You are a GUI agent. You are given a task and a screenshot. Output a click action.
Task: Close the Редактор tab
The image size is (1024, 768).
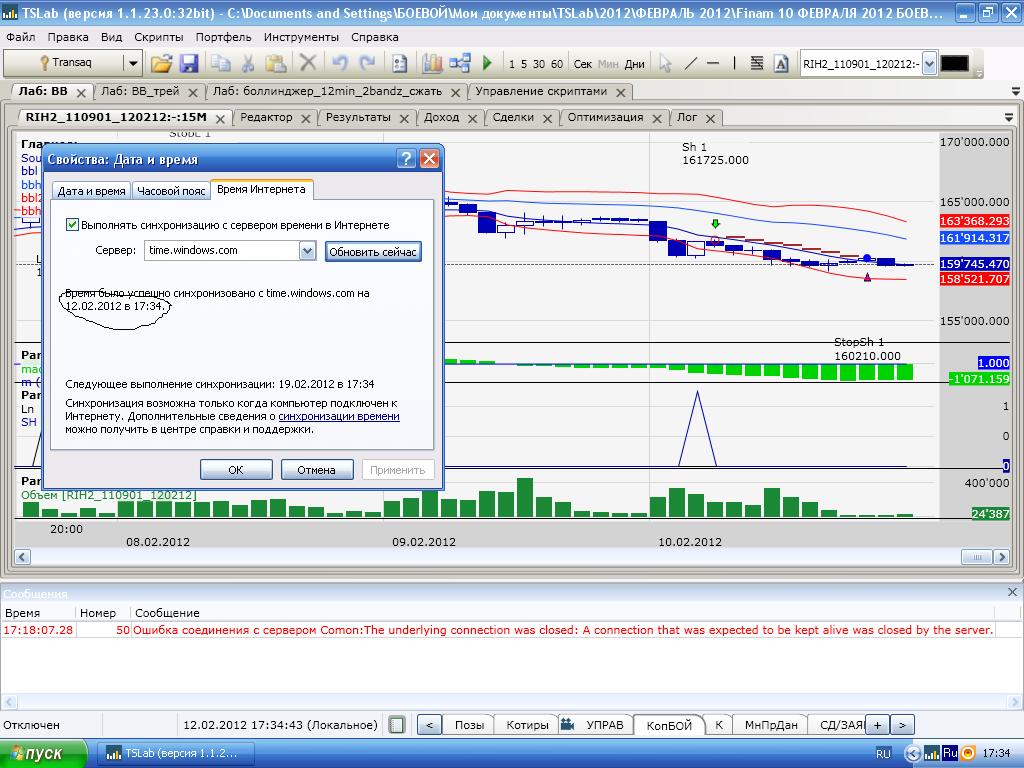[305, 117]
